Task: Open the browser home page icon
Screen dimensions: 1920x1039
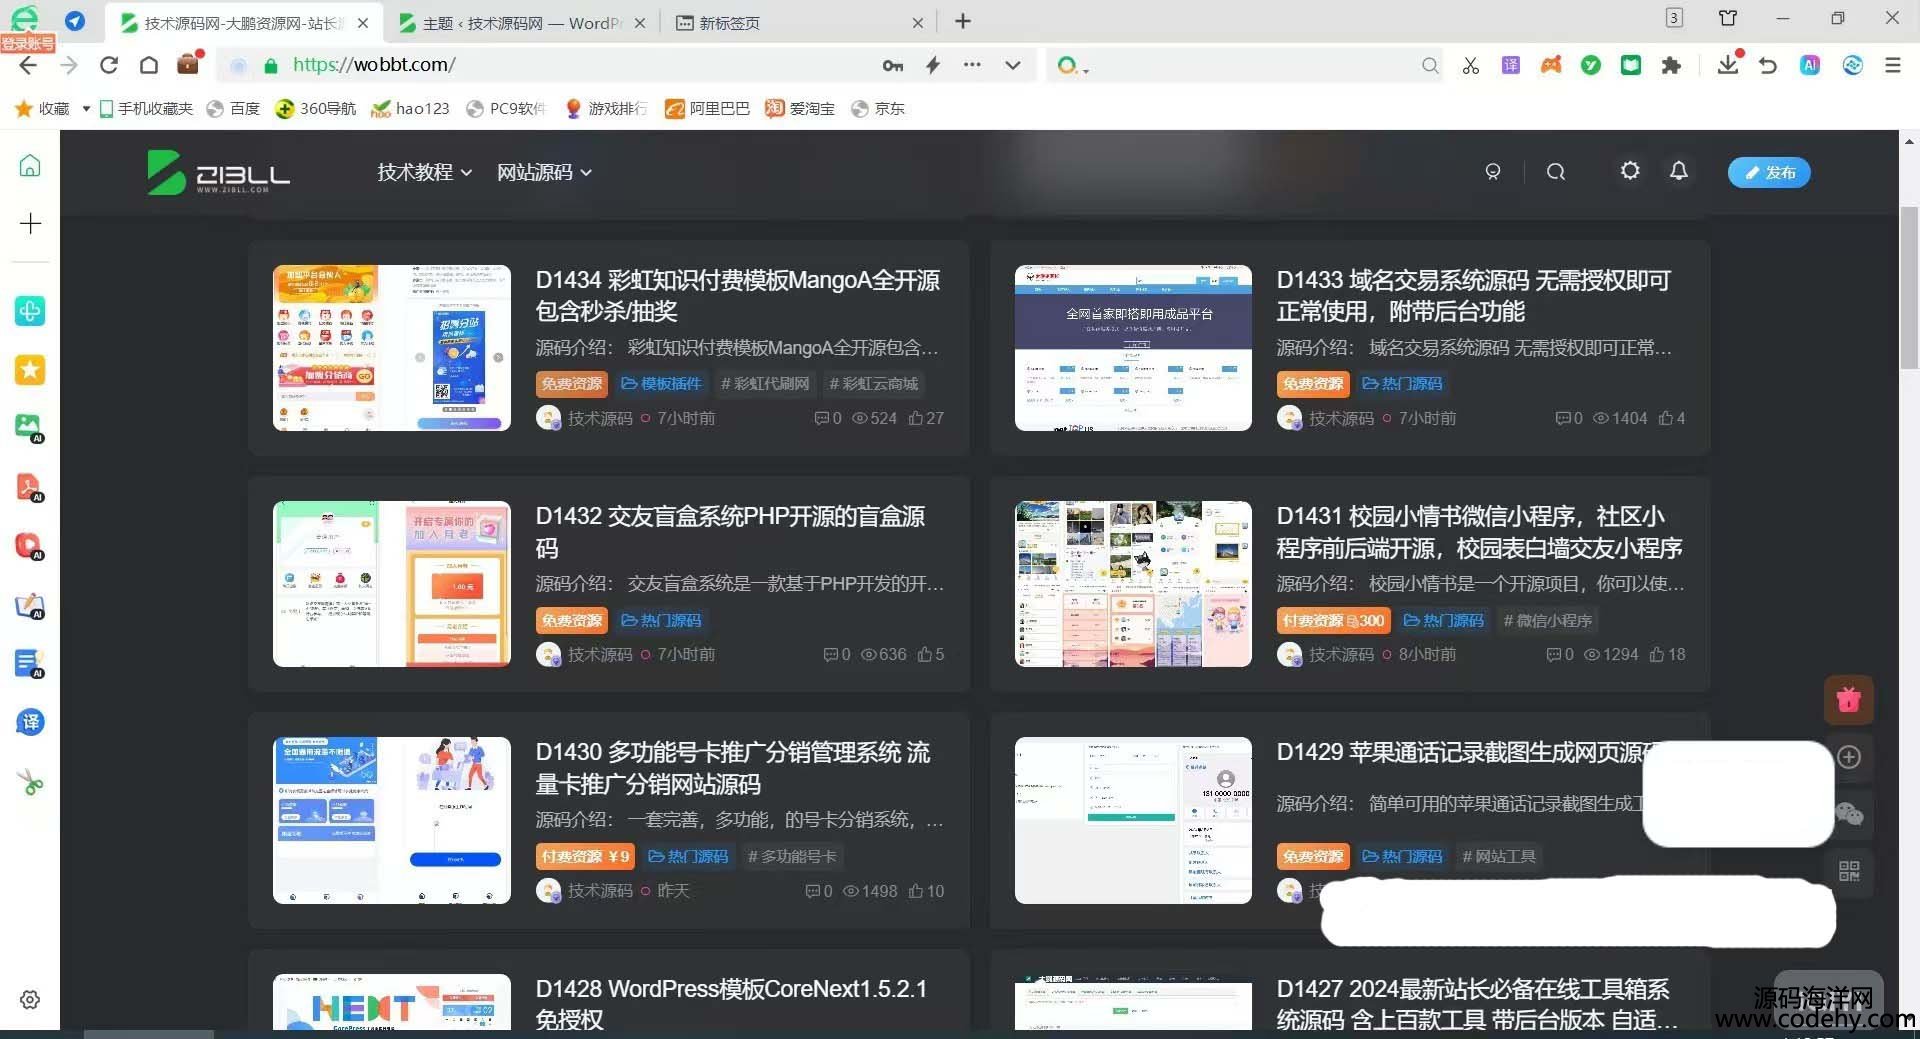Action: click(149, 65)
